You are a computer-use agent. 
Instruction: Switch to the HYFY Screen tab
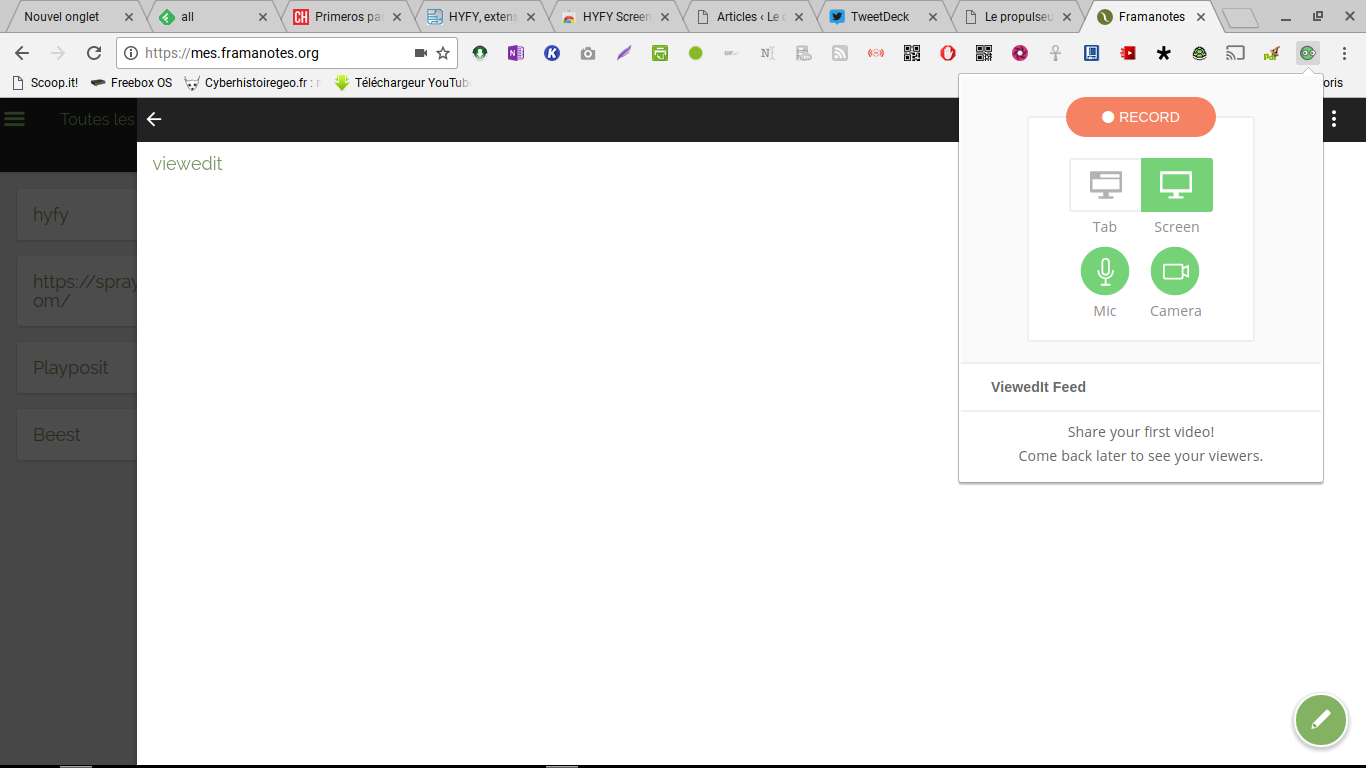(614, 17)
